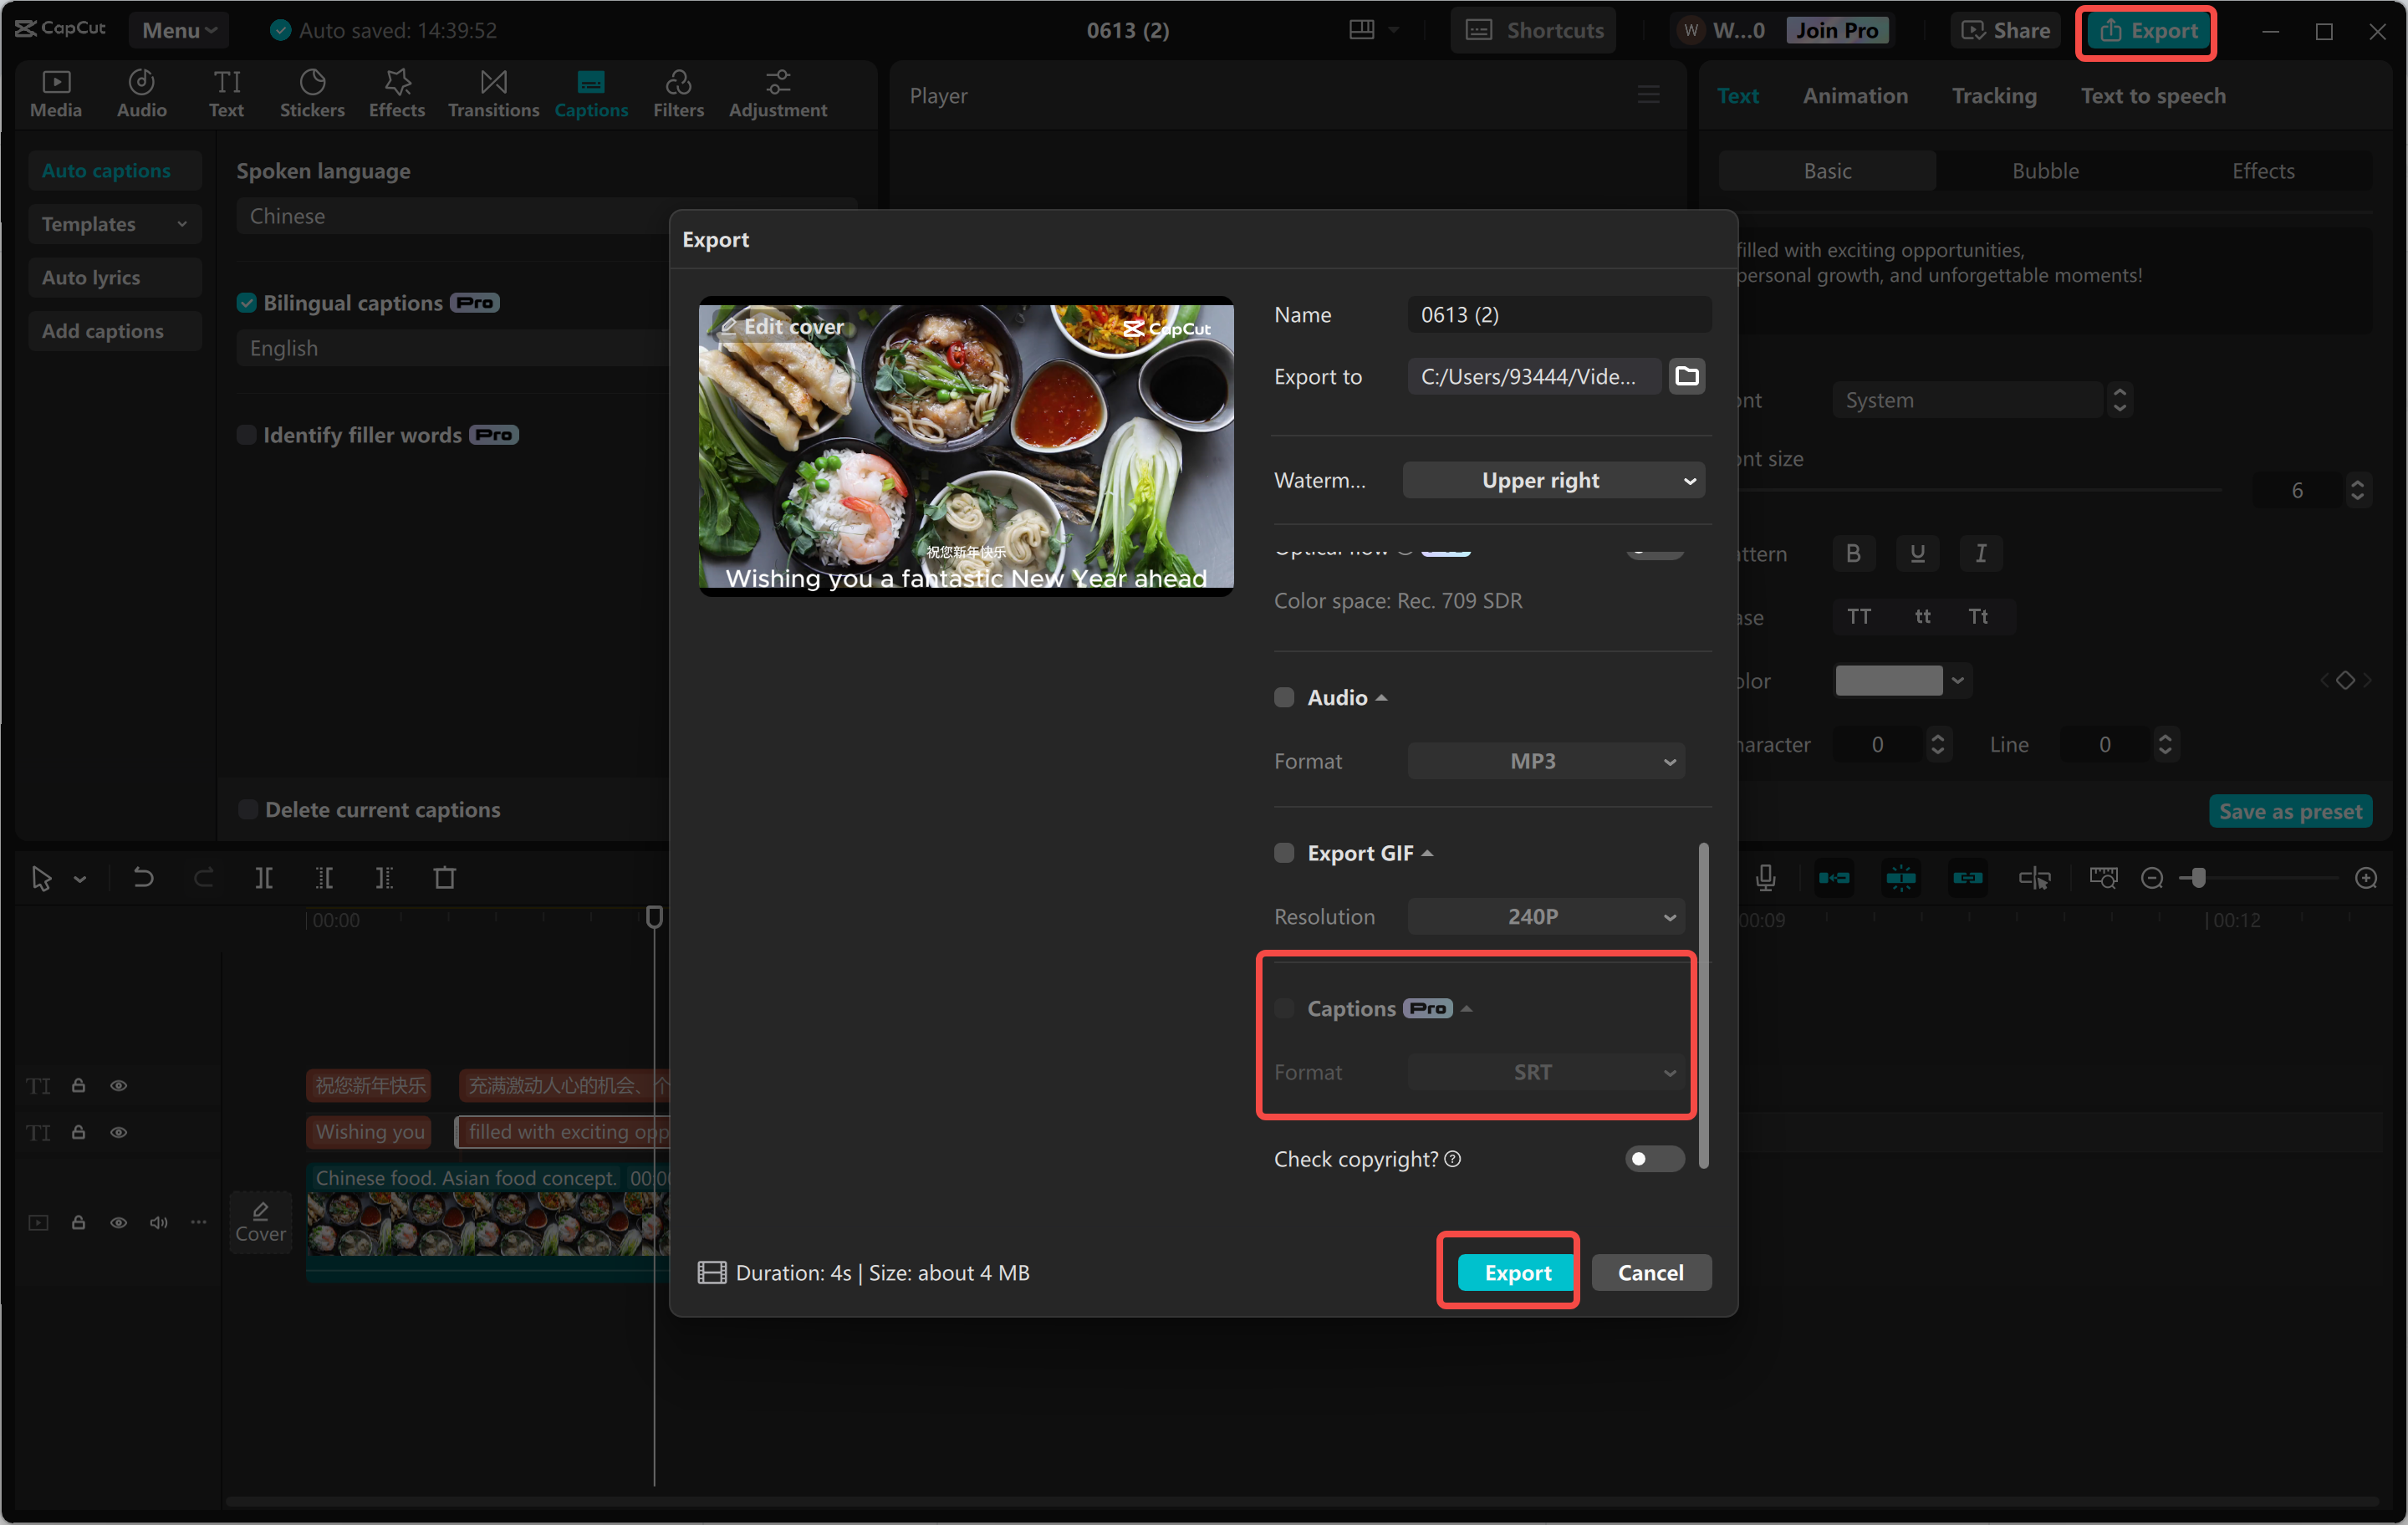Toggle Bilingual captions checkbox
2408x1525 pixels.
247,303
